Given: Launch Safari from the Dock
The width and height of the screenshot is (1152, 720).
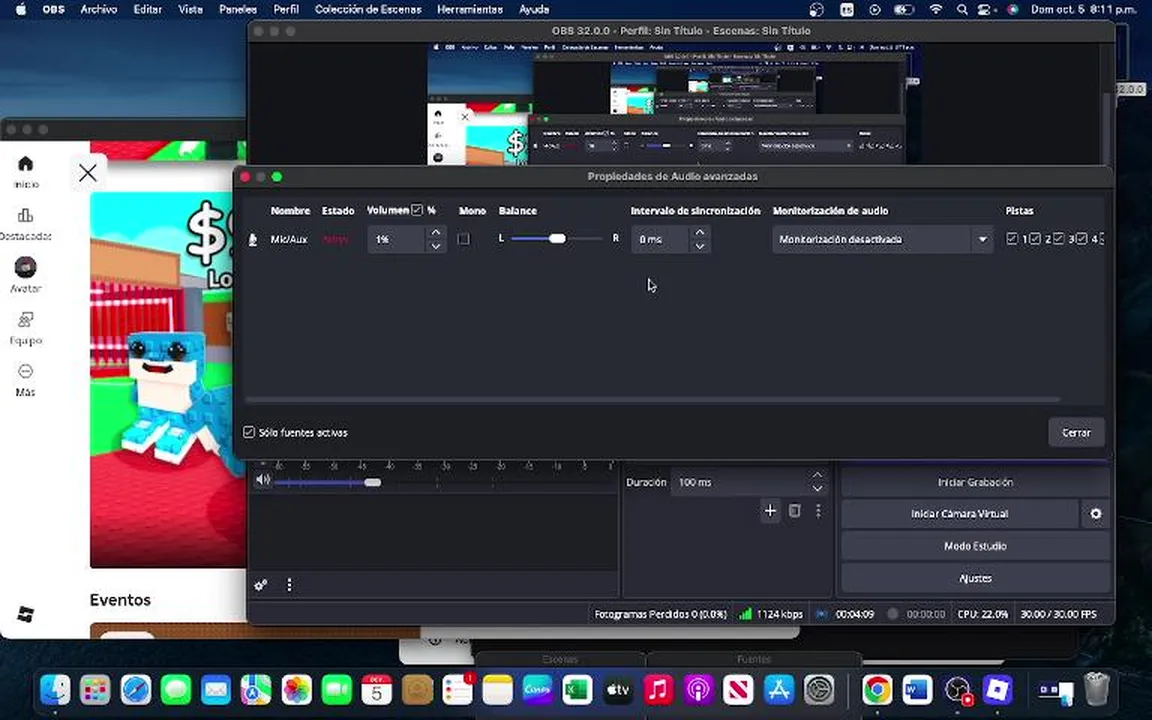Looking at the screenshot, I should (x=136, y=690).
